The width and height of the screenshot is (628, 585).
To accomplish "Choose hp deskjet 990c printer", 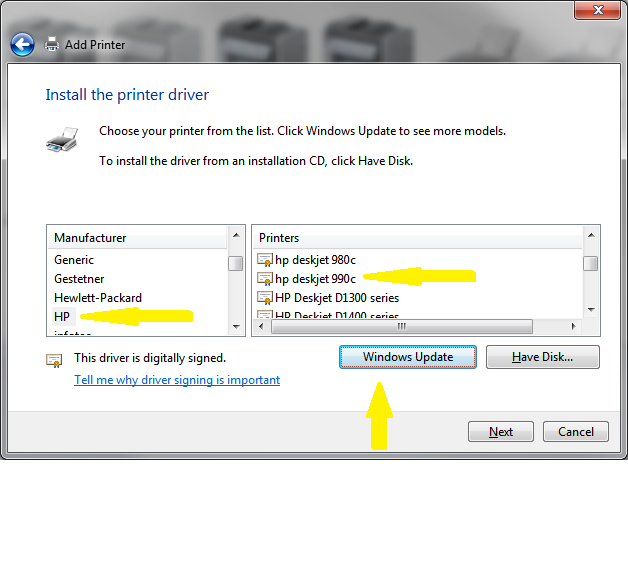I will (315, 279).
